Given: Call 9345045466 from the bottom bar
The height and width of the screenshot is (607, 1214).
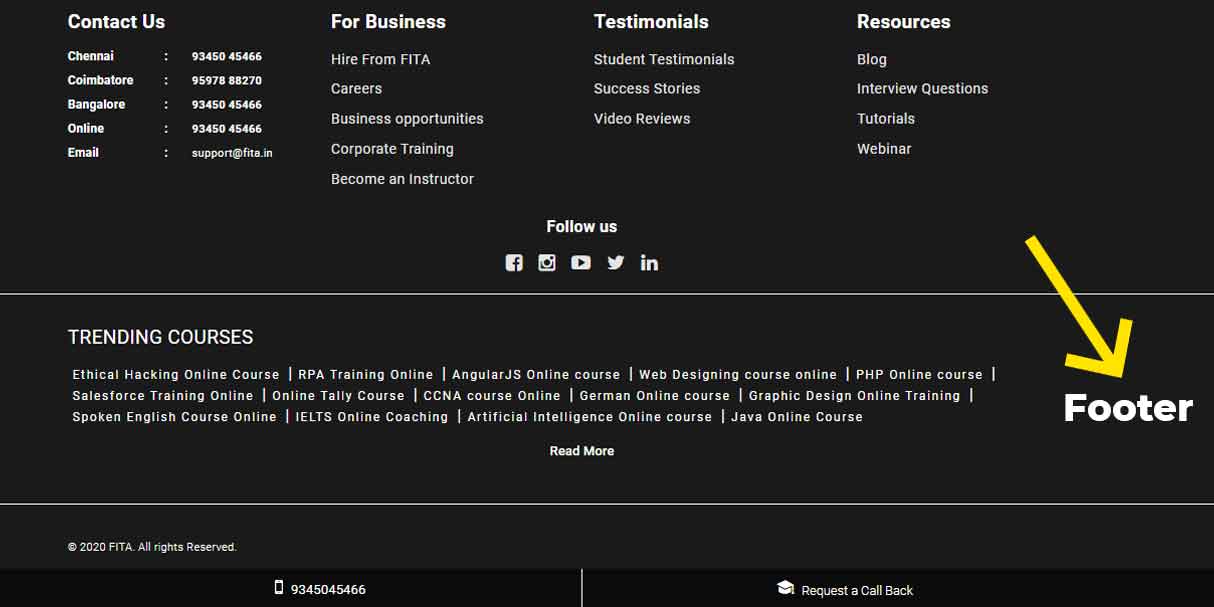Looking at the screenshot, I should coord(328,590).
